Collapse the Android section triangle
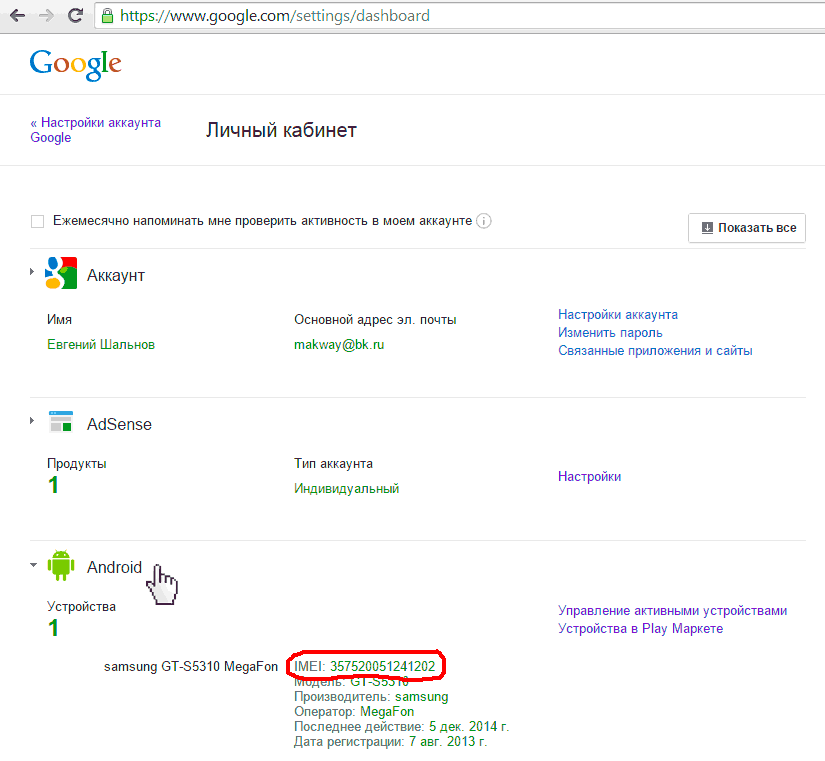This screenshot has width=825, height=761. tap(33, 565)
